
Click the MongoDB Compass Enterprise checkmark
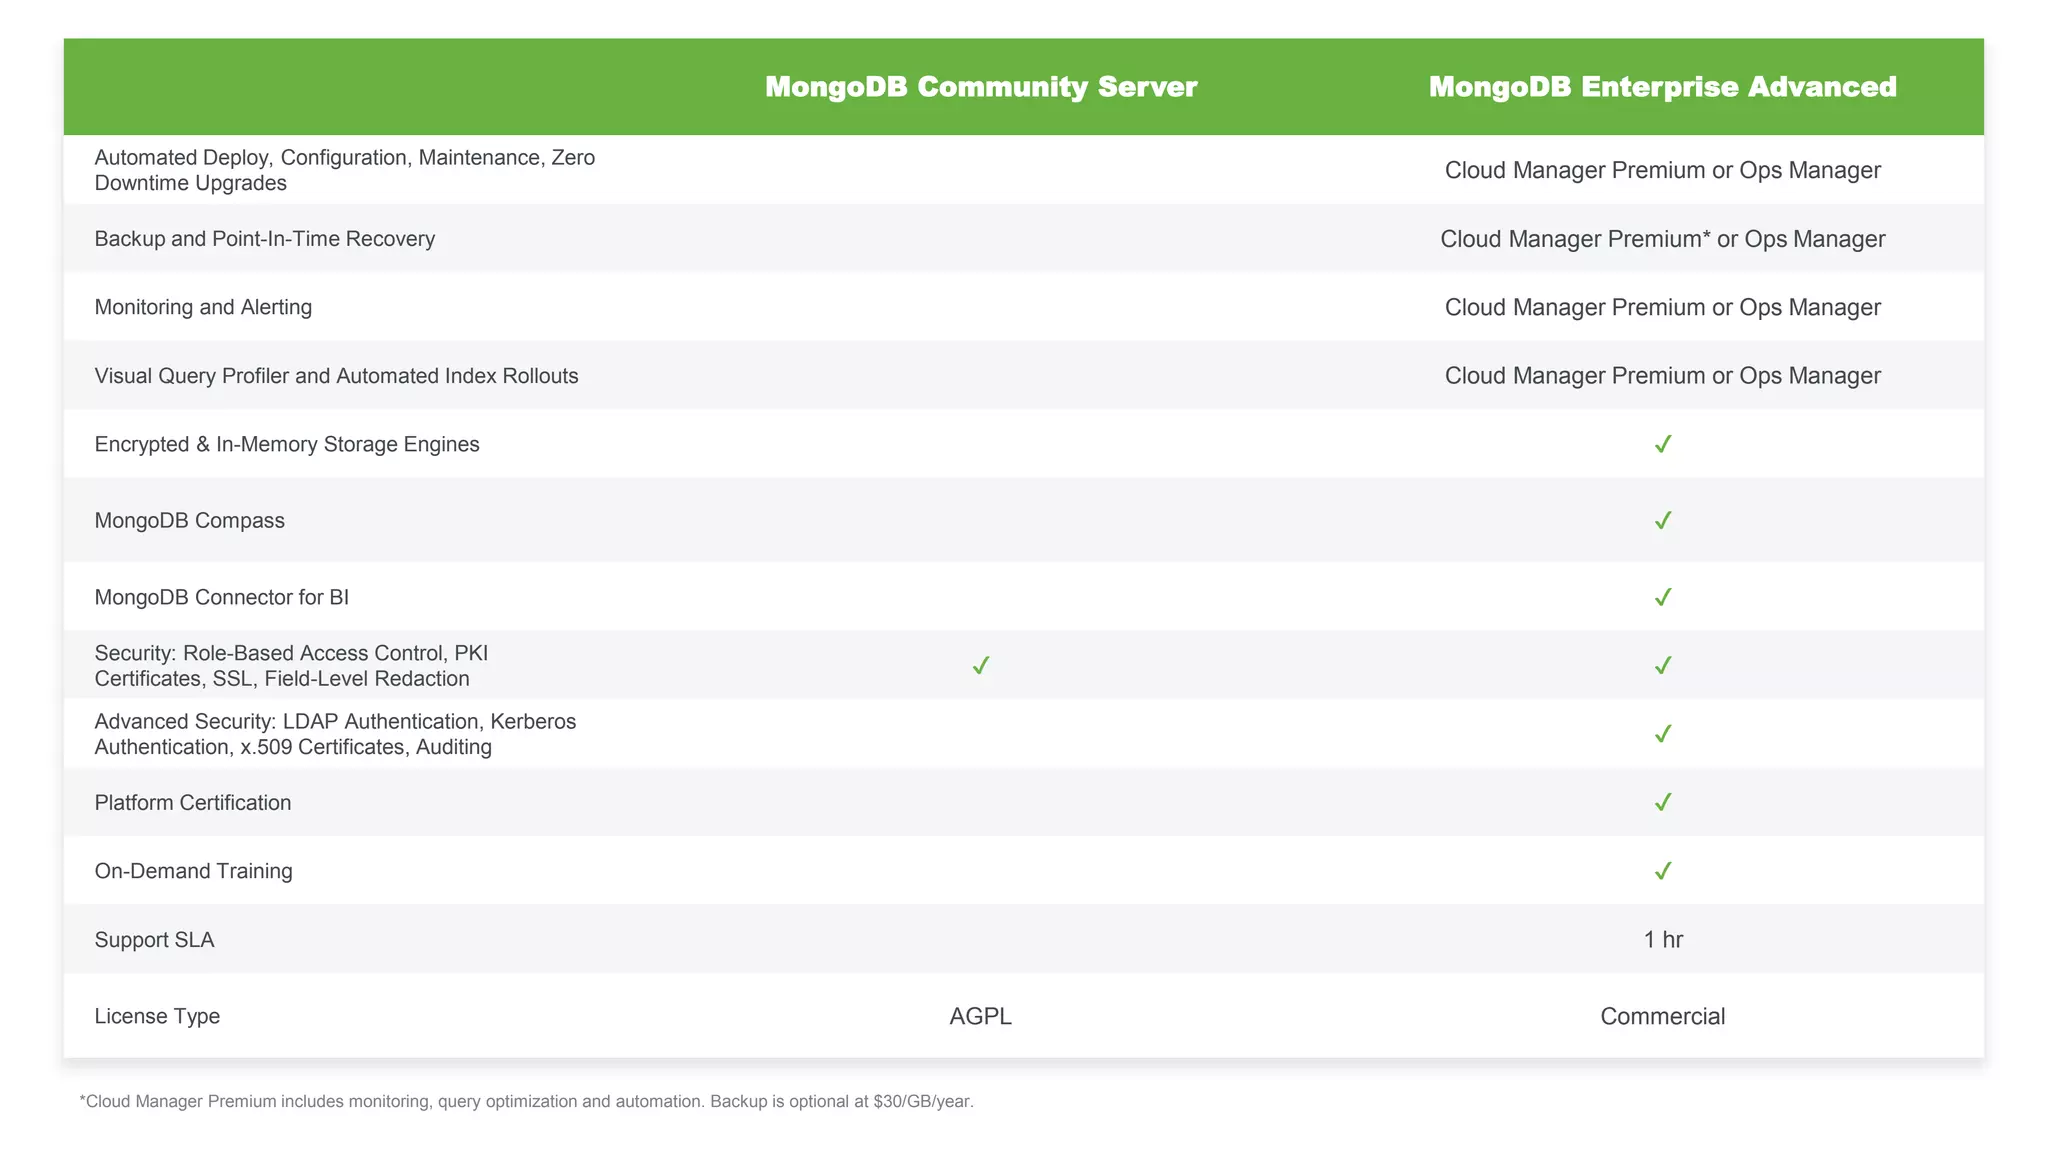1662,520
